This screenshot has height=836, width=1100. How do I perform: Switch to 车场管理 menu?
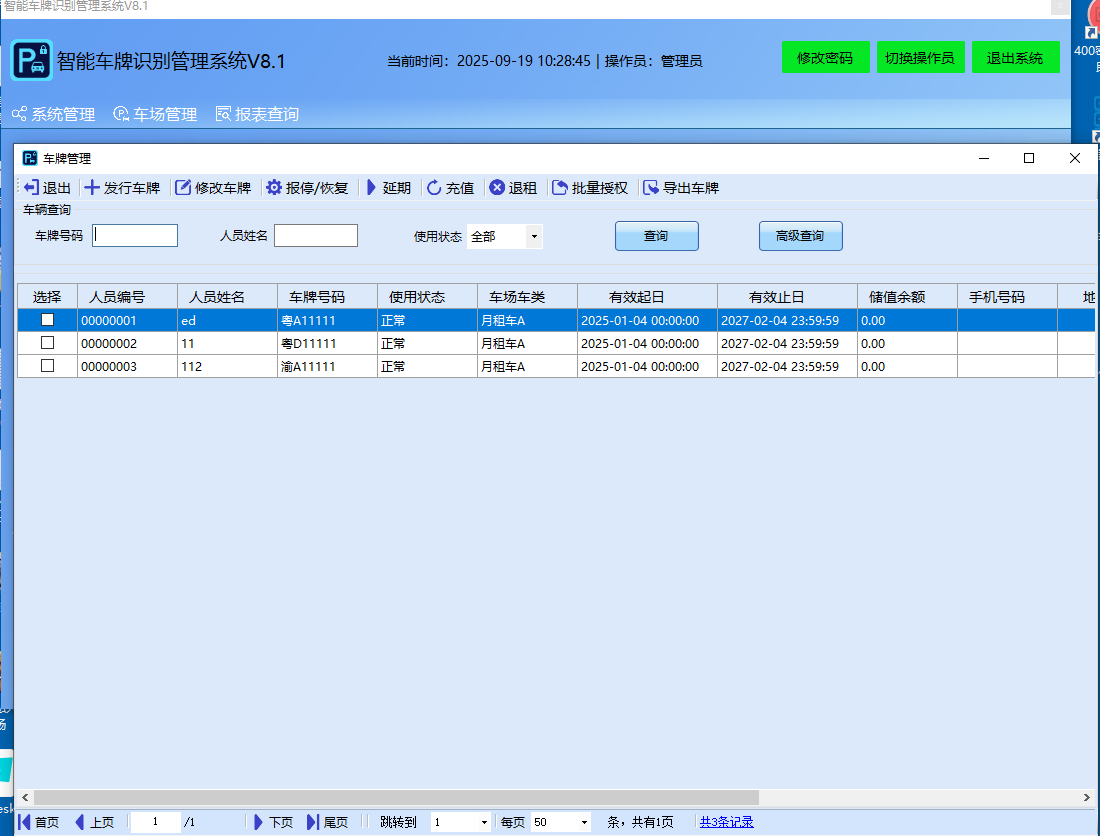pyautogui.click(x=155, y=113)
